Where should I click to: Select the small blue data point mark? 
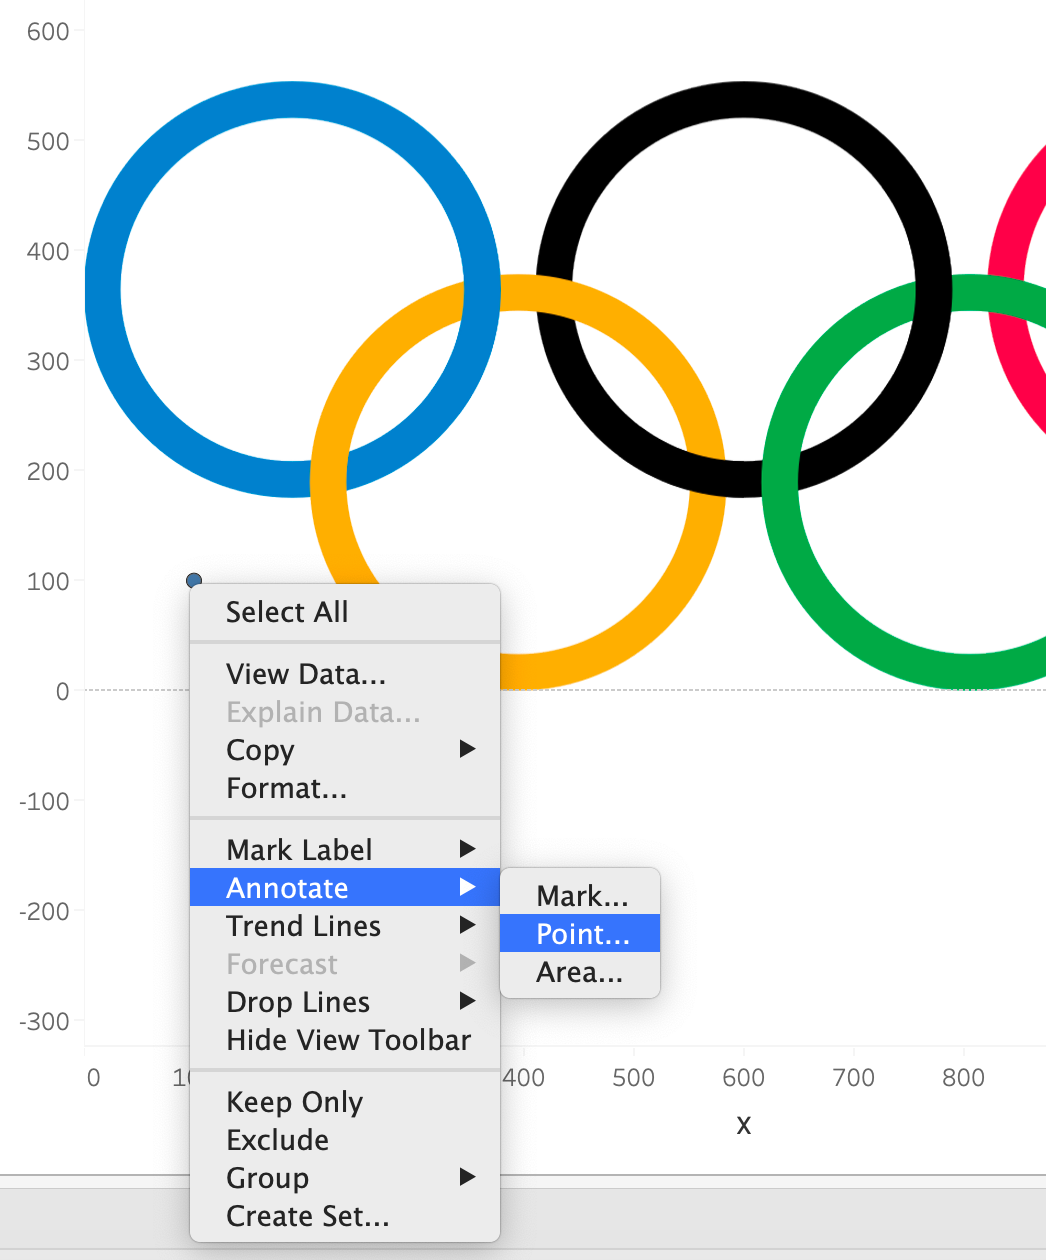(194, 580)
